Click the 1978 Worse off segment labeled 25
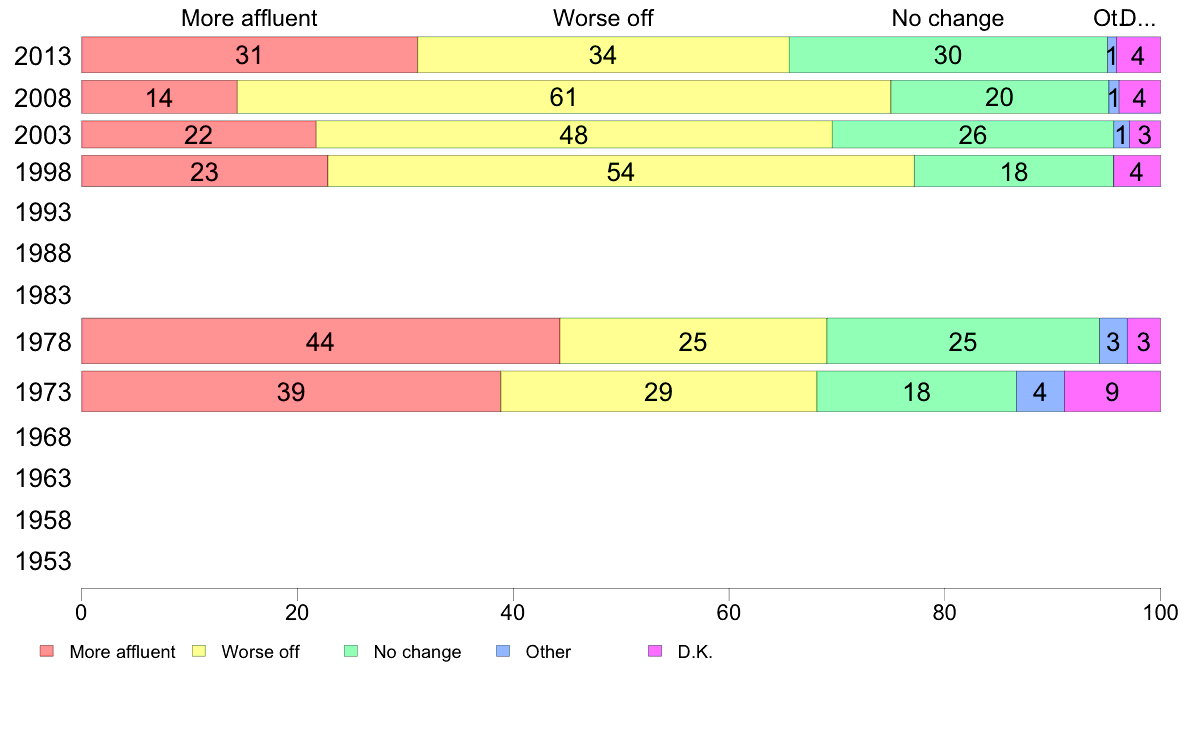The image size is (1188, 736). 693,341
